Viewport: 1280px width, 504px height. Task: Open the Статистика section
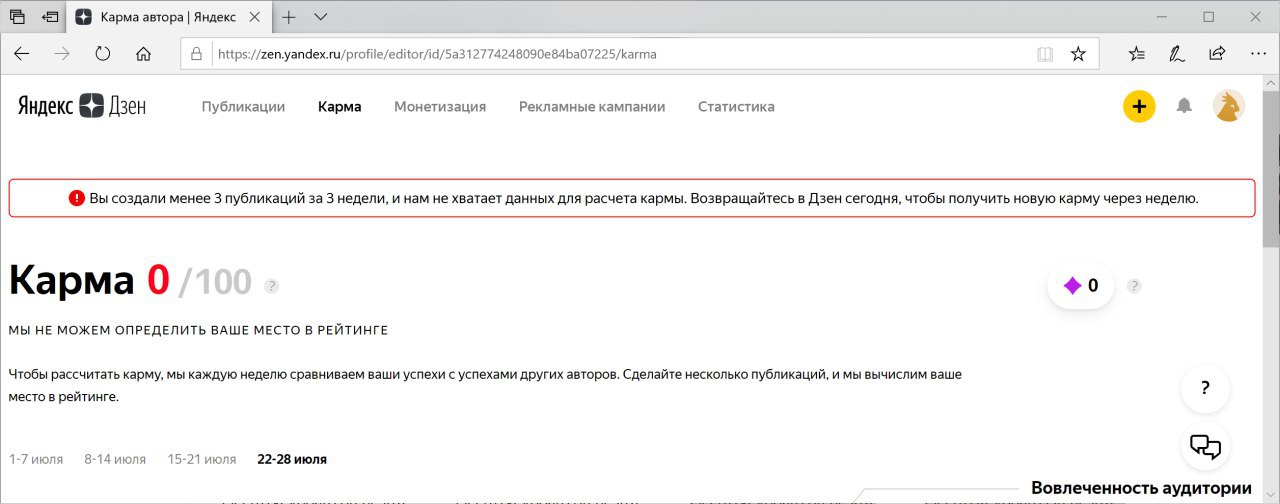736,107
